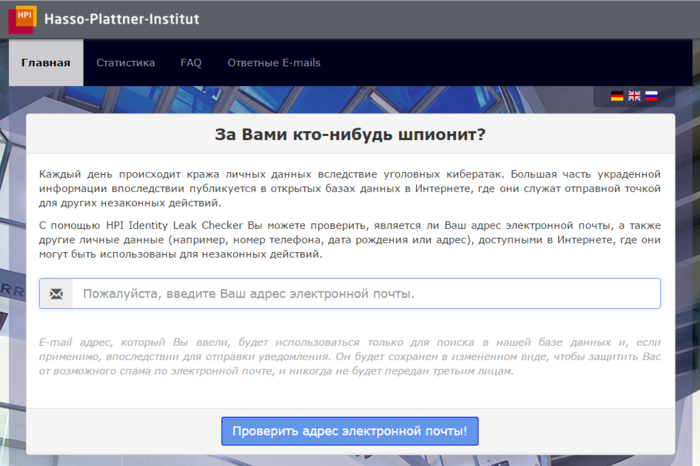
Task: Open the FAQ menu item
Action: 191,62
